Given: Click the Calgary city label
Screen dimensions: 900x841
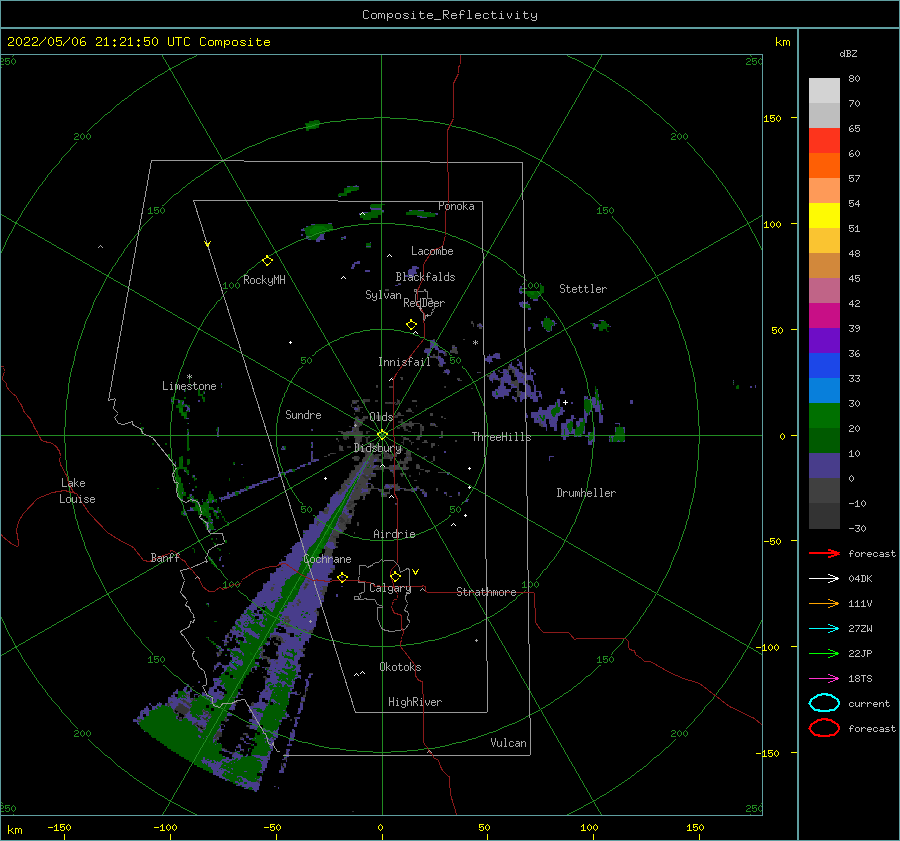Looking at the screenshot, I should click(x=390, y=588).
